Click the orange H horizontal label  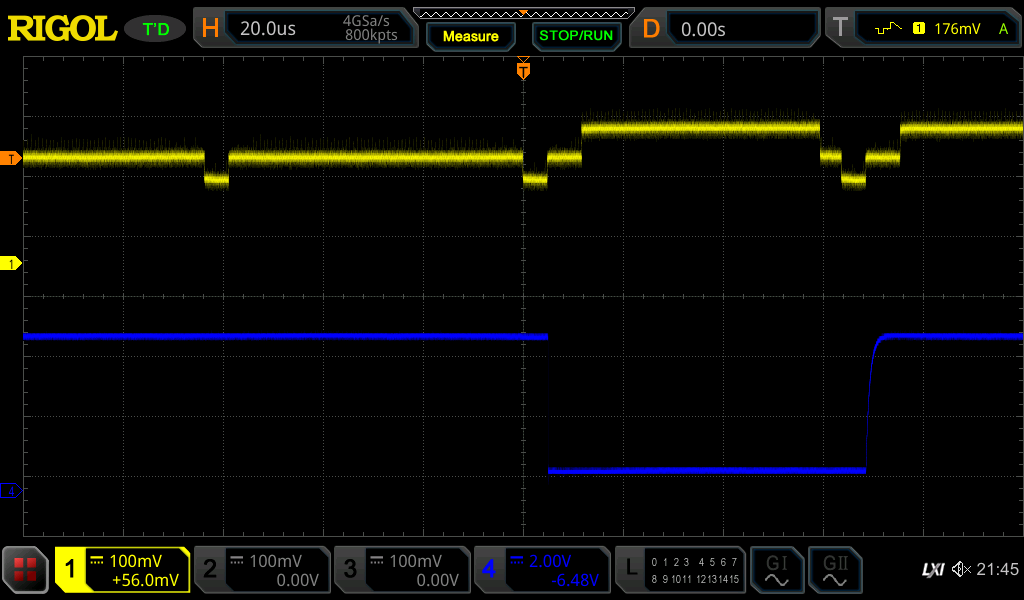[210, 28]
